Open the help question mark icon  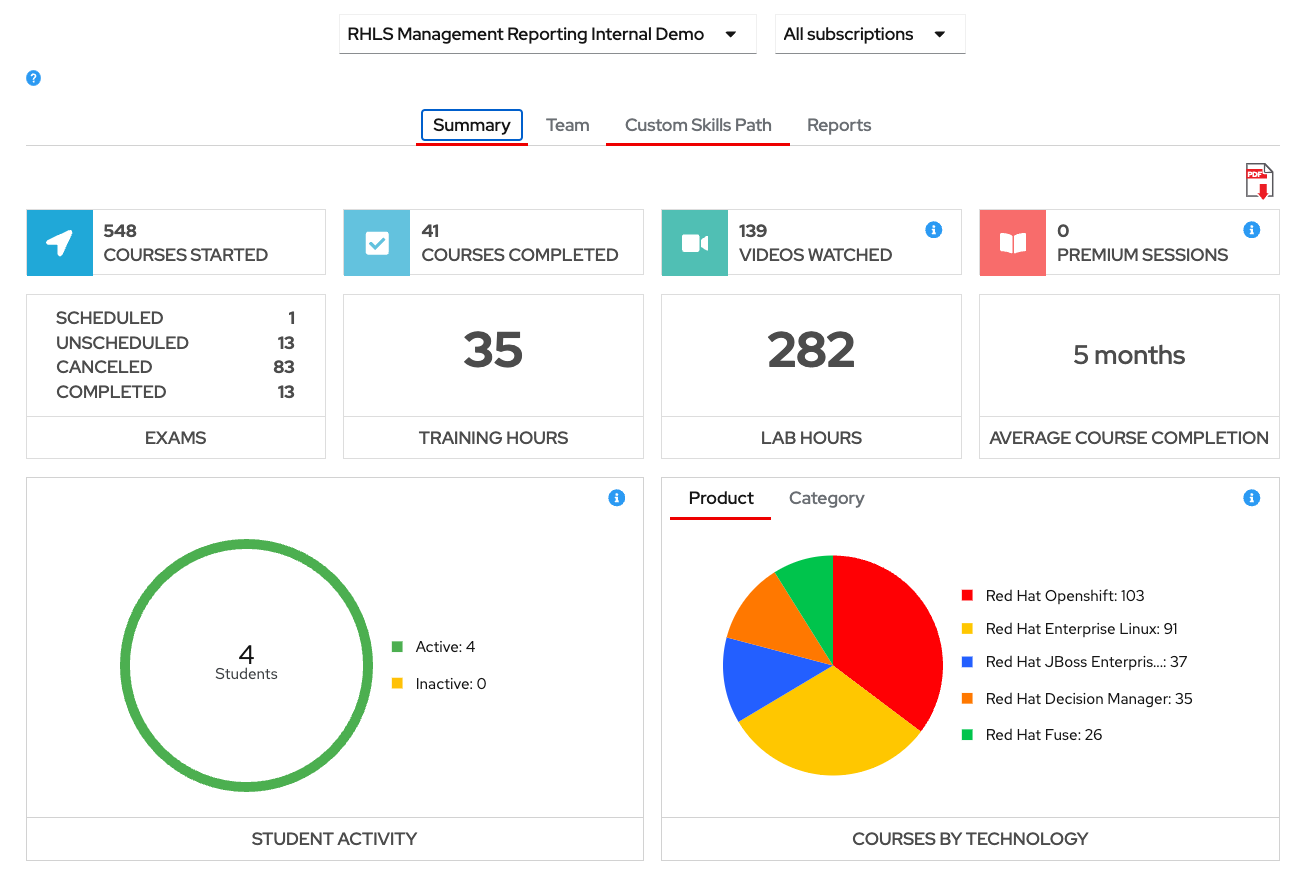pos(33,77)
